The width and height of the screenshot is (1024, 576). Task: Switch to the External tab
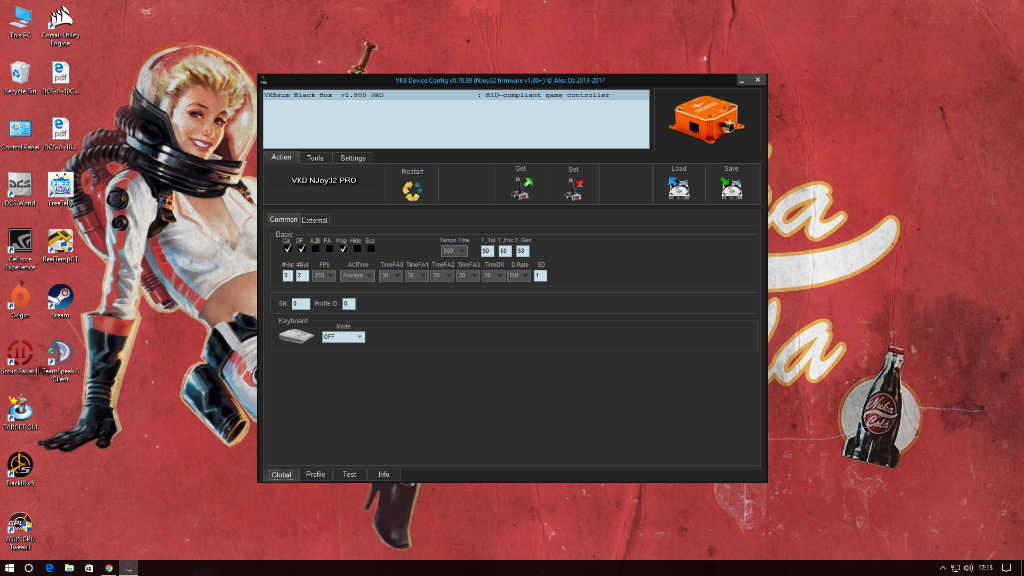(x=314, y=220)
